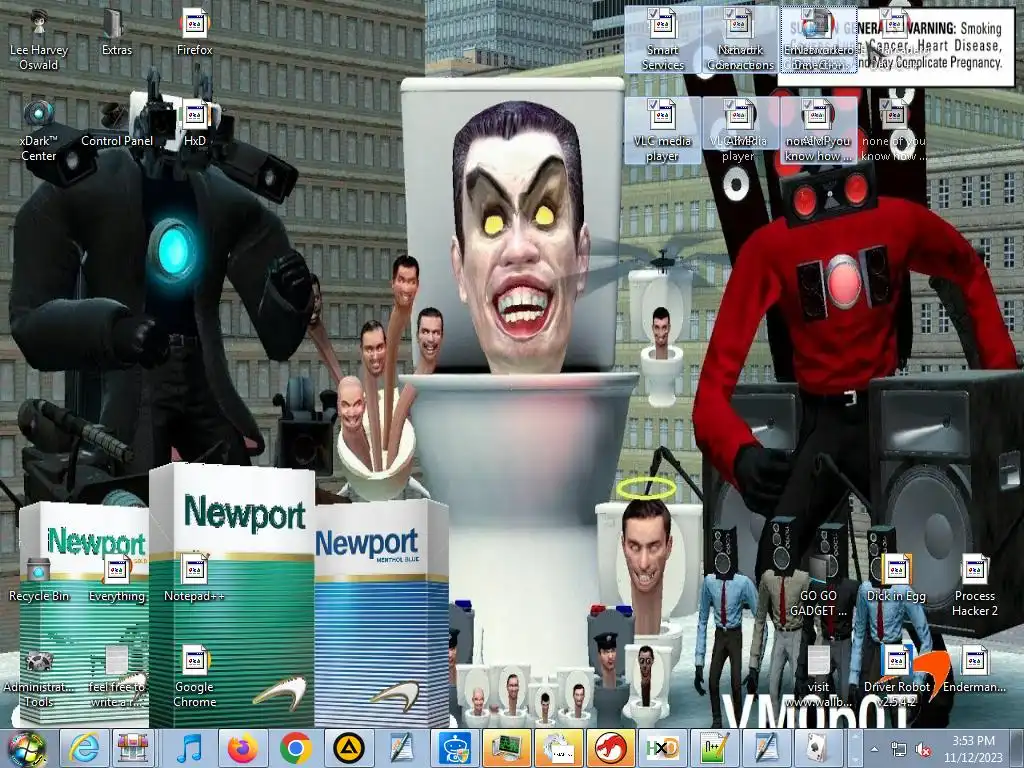
Task: Uncheck the Smart Services icon checkbox
Action: tap(652, 13)
